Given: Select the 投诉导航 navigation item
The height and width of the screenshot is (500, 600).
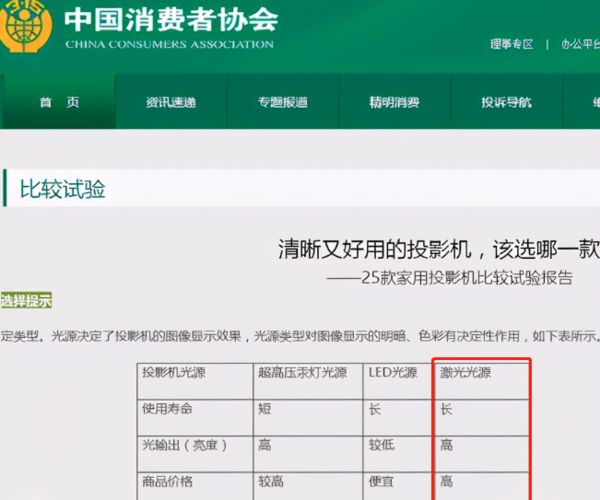Looking at the screenshot, I should point(506,103).
